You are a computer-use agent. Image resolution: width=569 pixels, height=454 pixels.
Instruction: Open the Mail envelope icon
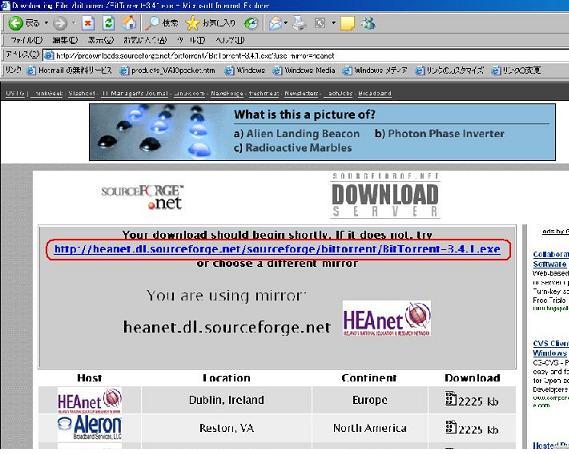(276, 24)
